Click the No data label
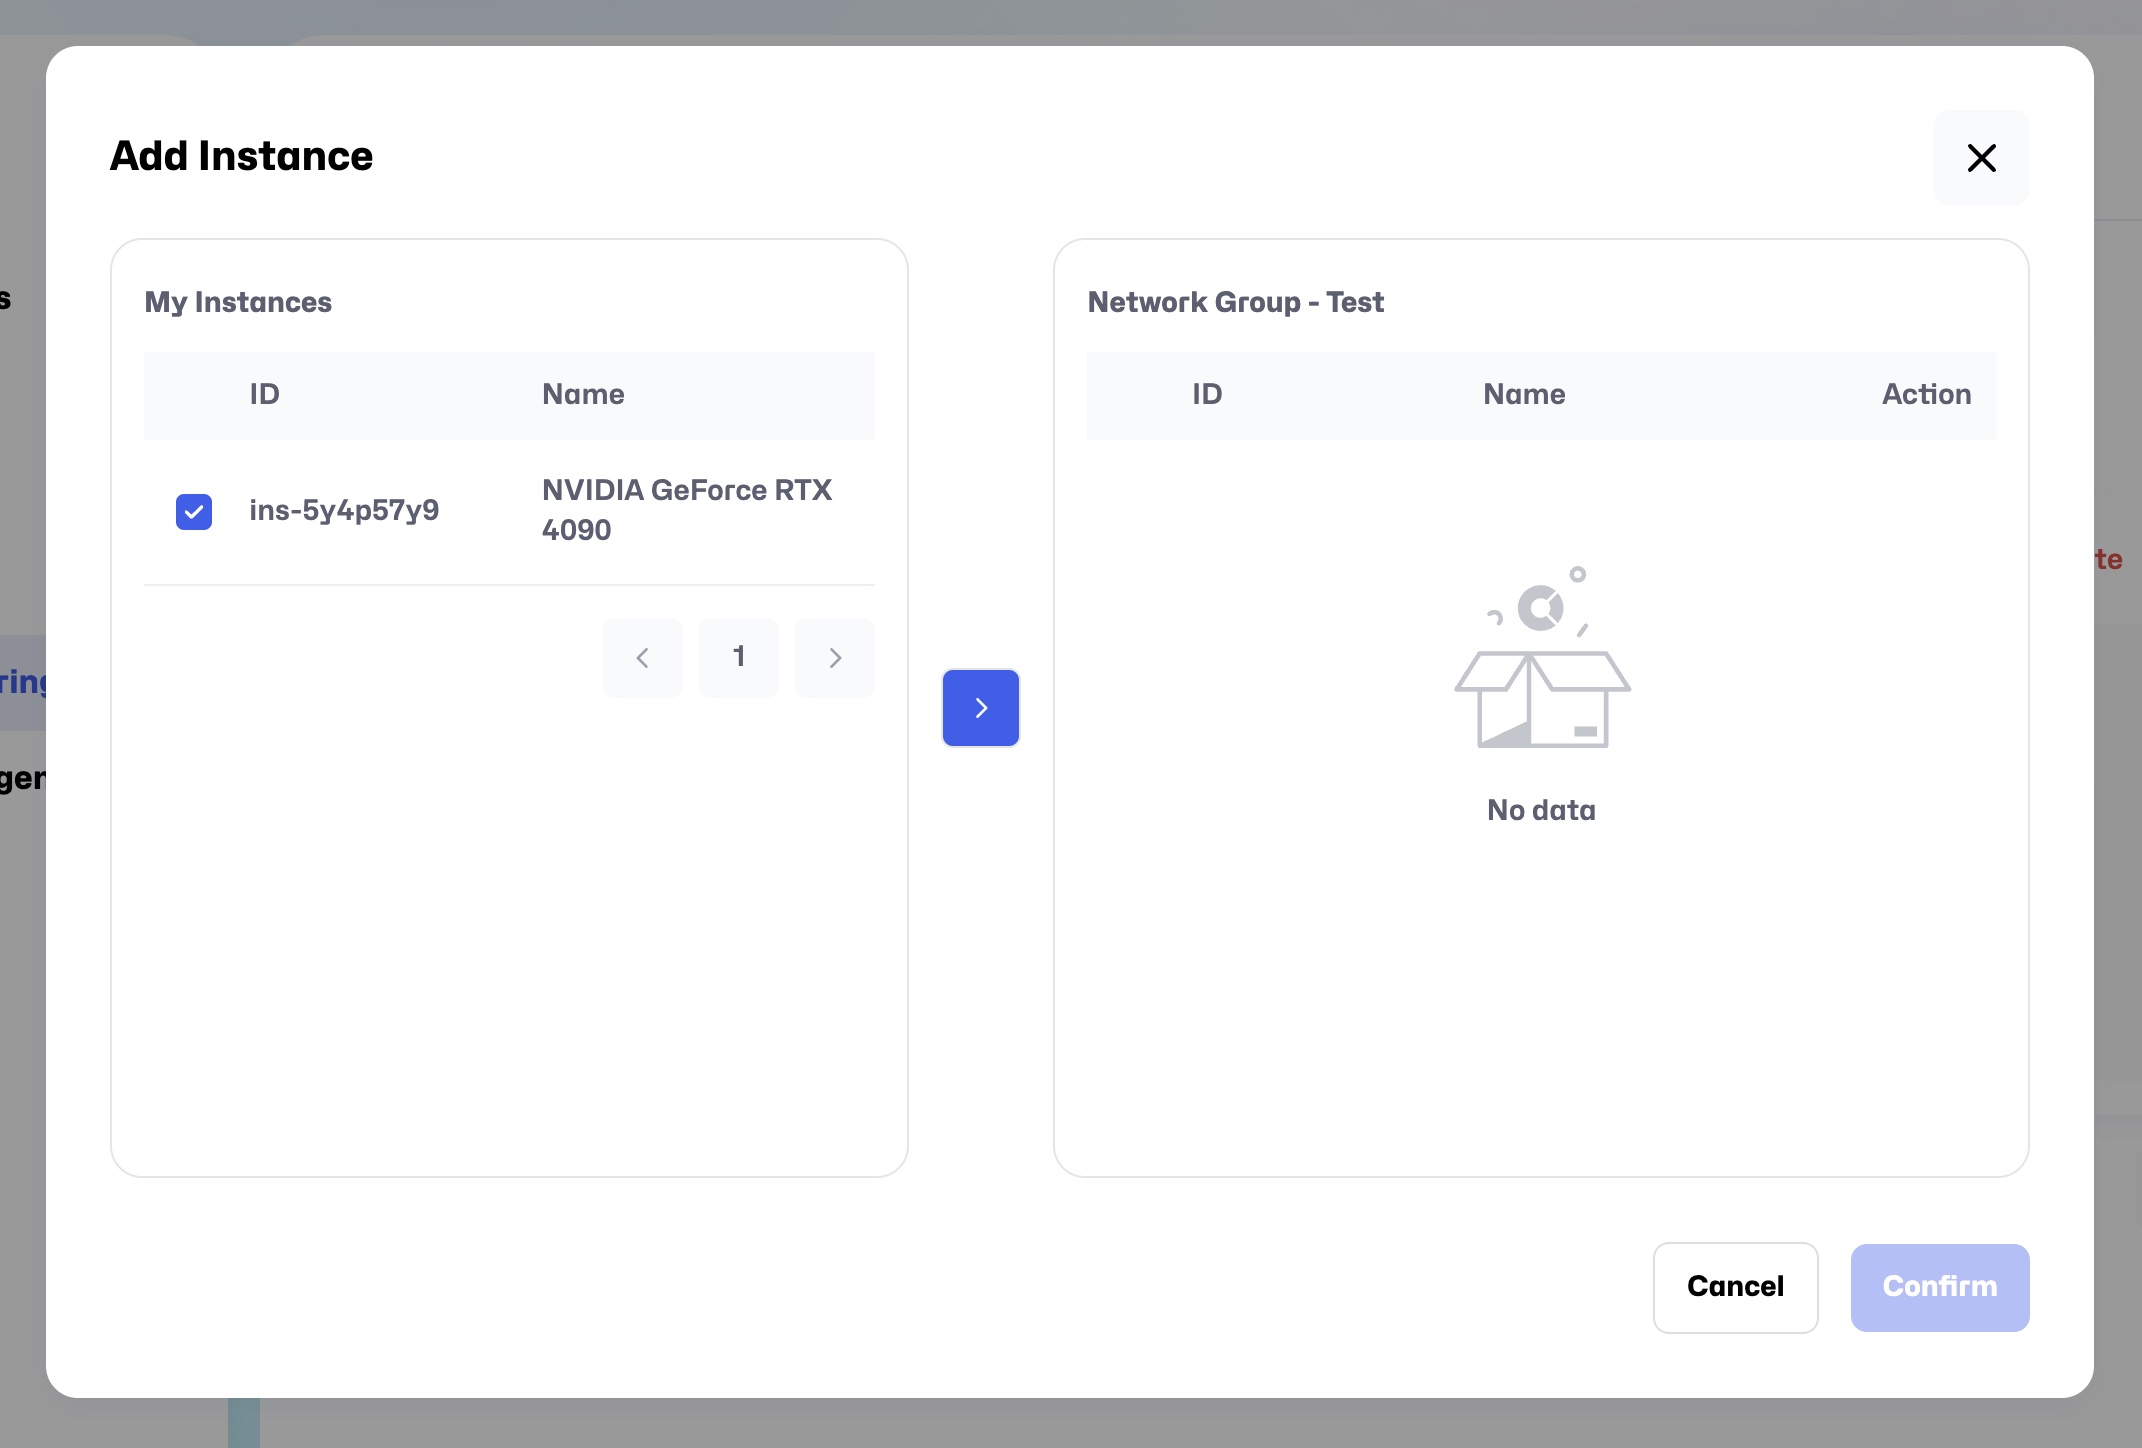Viewport: 2142px width, 1448px height. [1541, 810]
